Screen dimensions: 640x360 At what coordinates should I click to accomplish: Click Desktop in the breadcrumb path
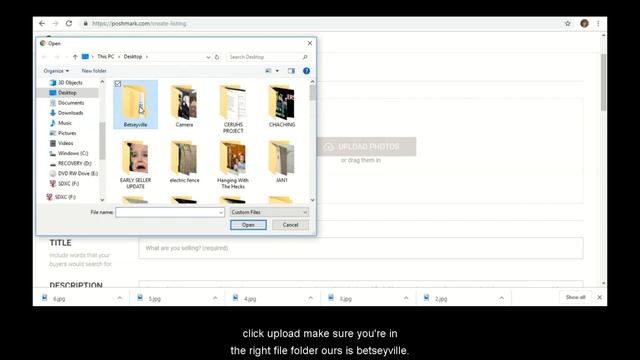click(x=133, y=57)
